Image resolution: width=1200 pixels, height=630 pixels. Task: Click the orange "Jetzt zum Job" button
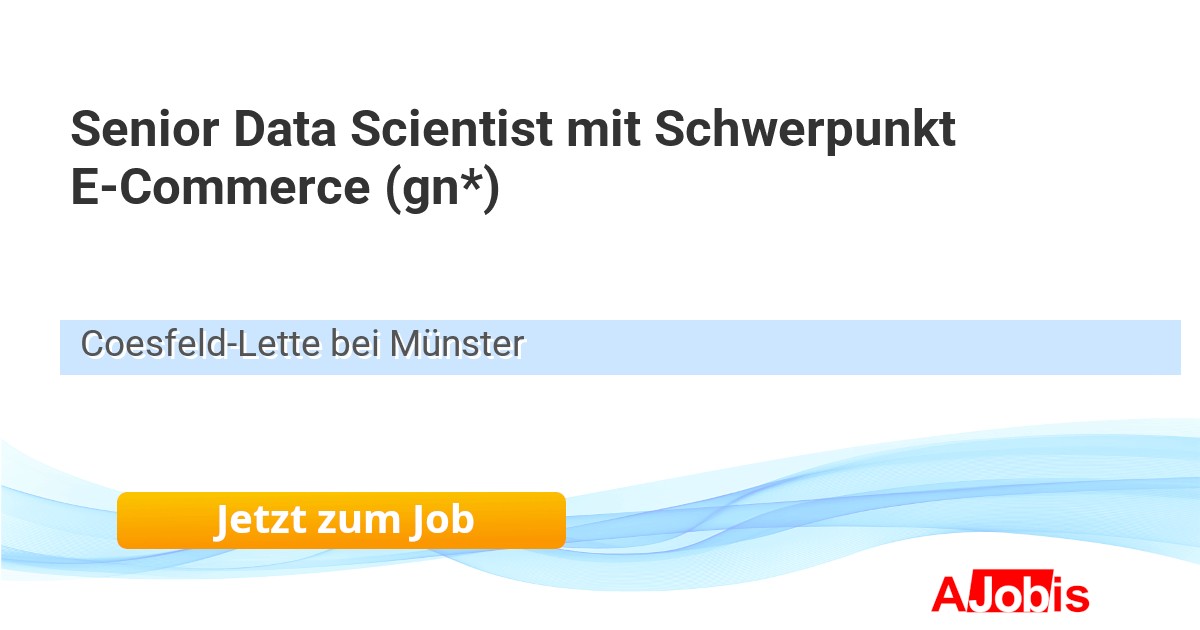click(341, 521)
